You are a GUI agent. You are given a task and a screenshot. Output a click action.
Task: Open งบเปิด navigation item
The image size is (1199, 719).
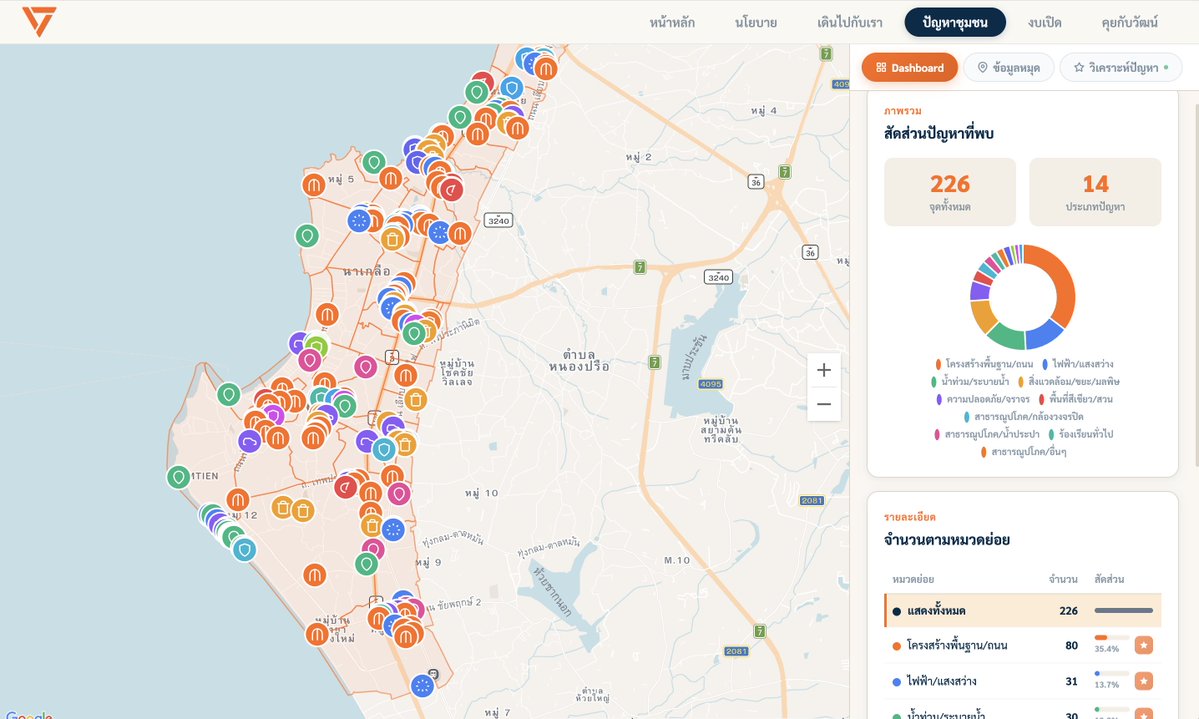pyautogui.click(x=1045, y=22)
